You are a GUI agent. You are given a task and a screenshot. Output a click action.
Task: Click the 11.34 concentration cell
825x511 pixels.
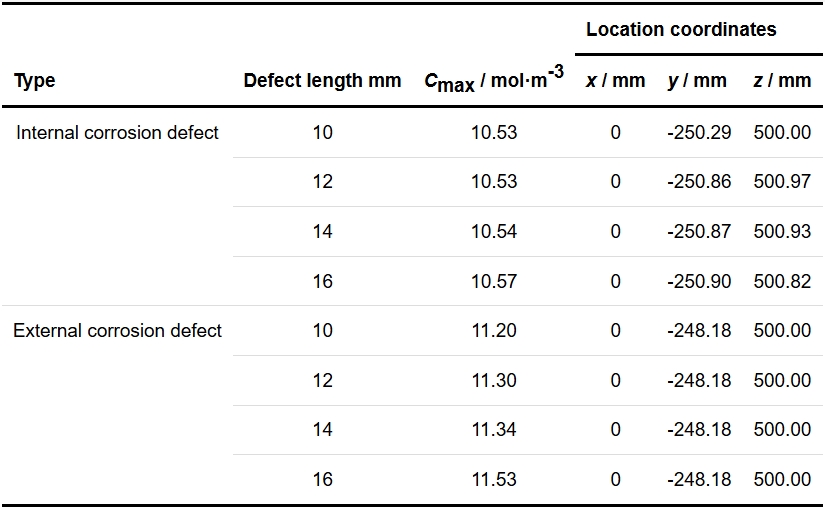coord(494,429)
